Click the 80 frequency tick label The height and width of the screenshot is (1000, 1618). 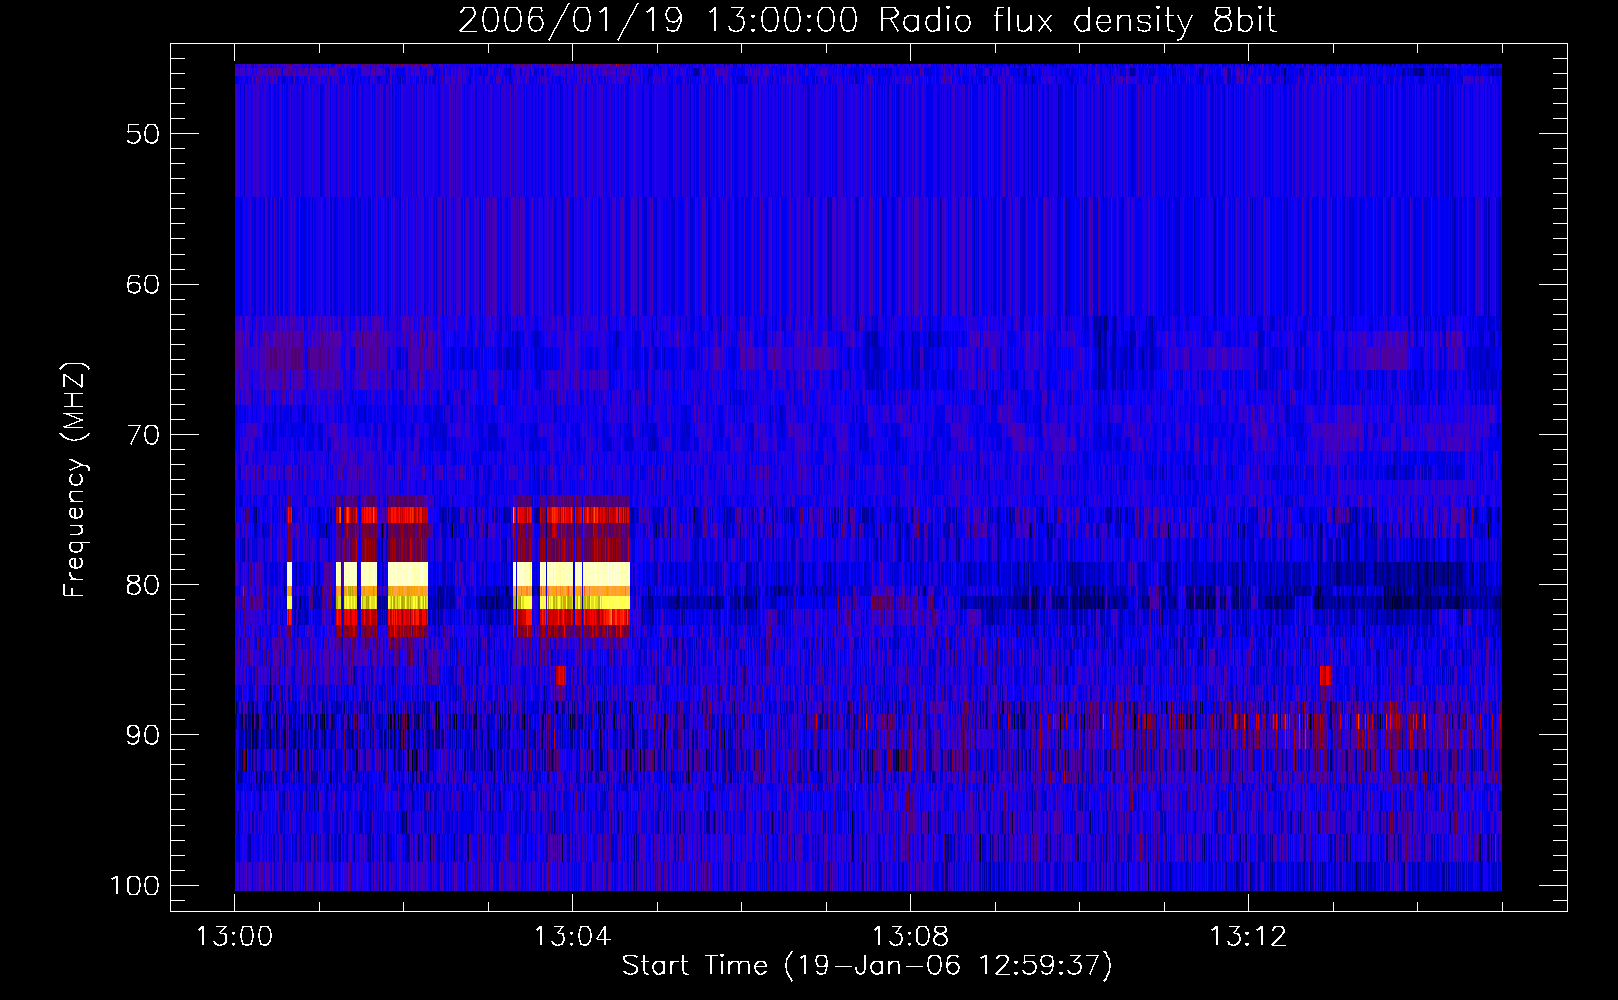[143, 585]
